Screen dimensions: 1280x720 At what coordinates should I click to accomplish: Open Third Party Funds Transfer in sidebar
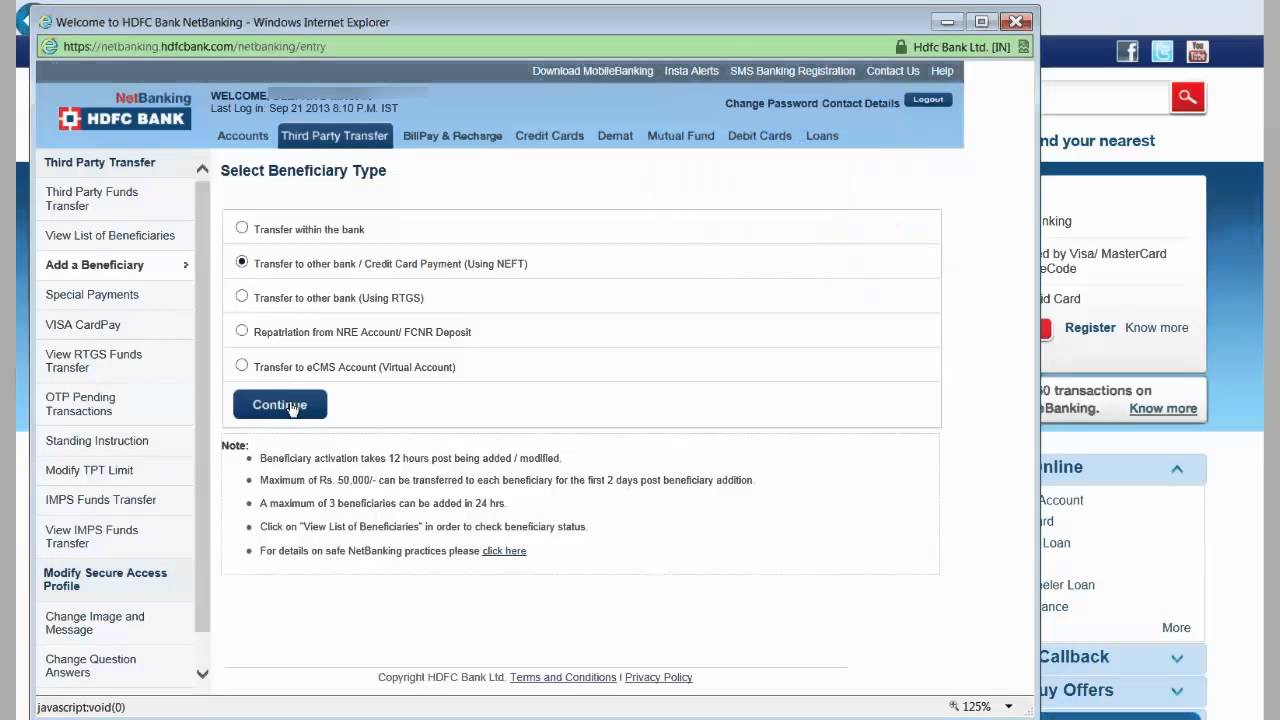pyautogui.click(x=92, y=199)
